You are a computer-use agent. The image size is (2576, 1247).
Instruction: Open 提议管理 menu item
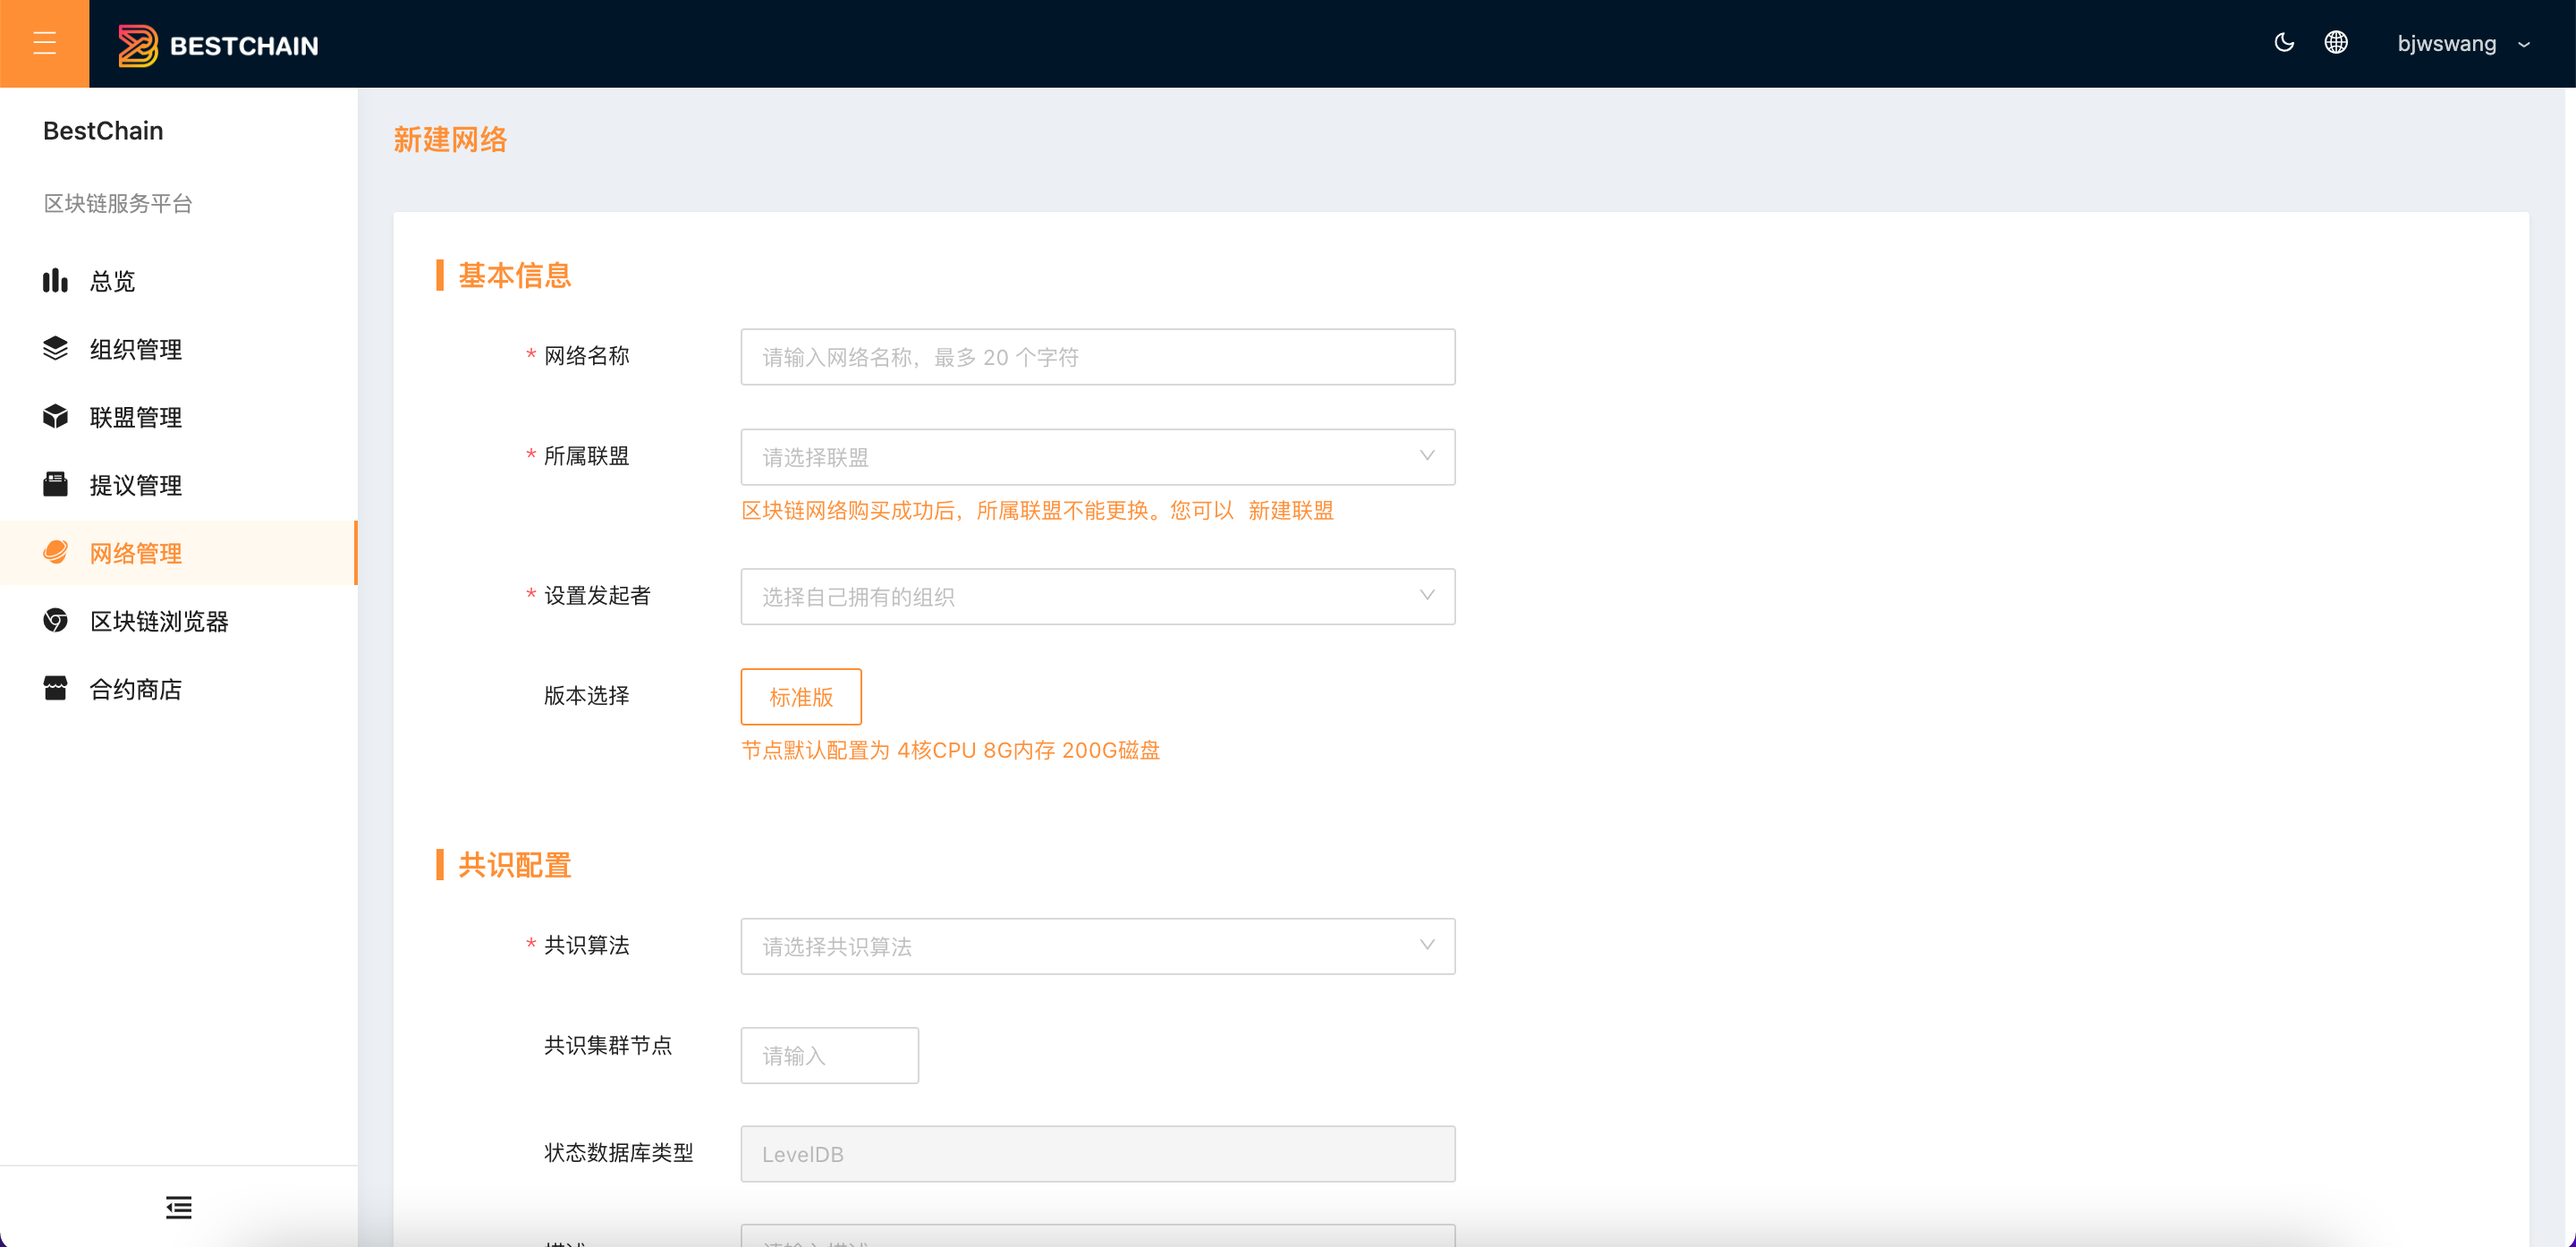click(x=178, y=485)
